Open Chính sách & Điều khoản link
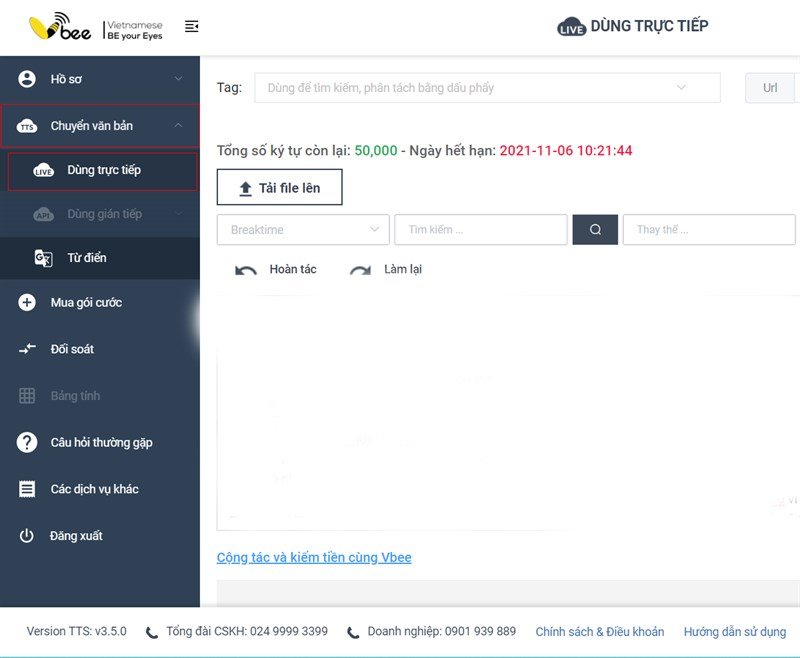Image resolution: width=800 pixels, height=658 pixels. 599,631
